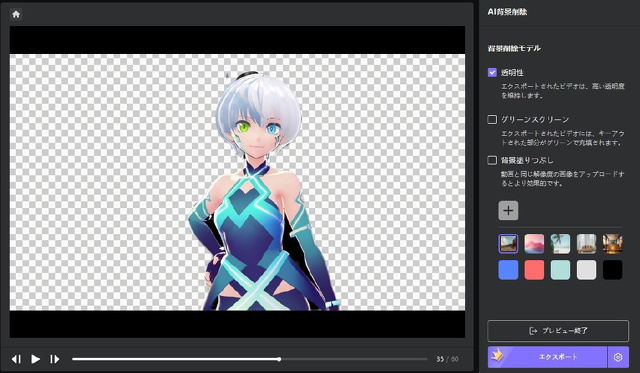Uncheck the 透明性 checkbox
Screen dimensions: 640x373
coord(492,73)
